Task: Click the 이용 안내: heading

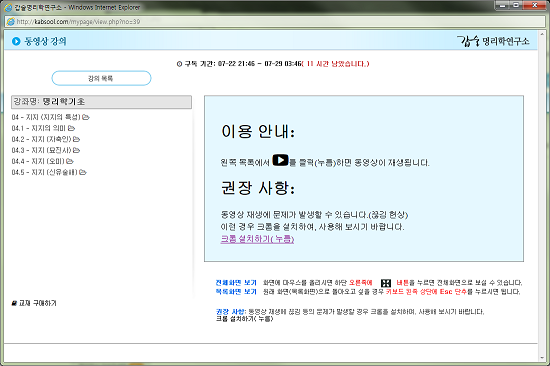Action: (258, 132)
